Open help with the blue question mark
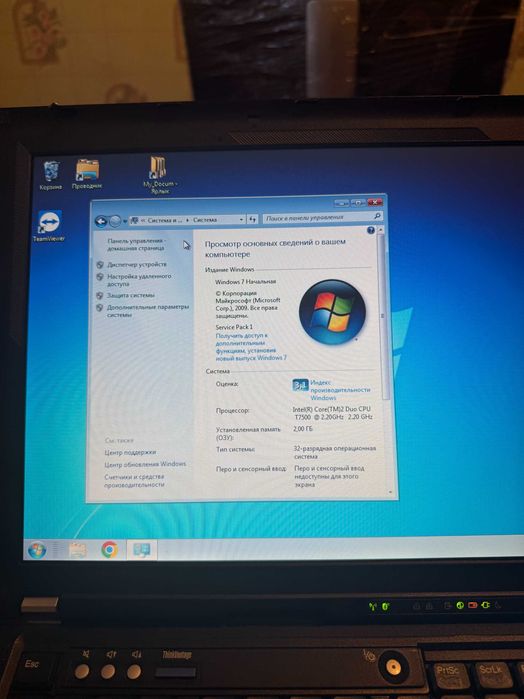524x699 pixels. click(x=371, y=230)
